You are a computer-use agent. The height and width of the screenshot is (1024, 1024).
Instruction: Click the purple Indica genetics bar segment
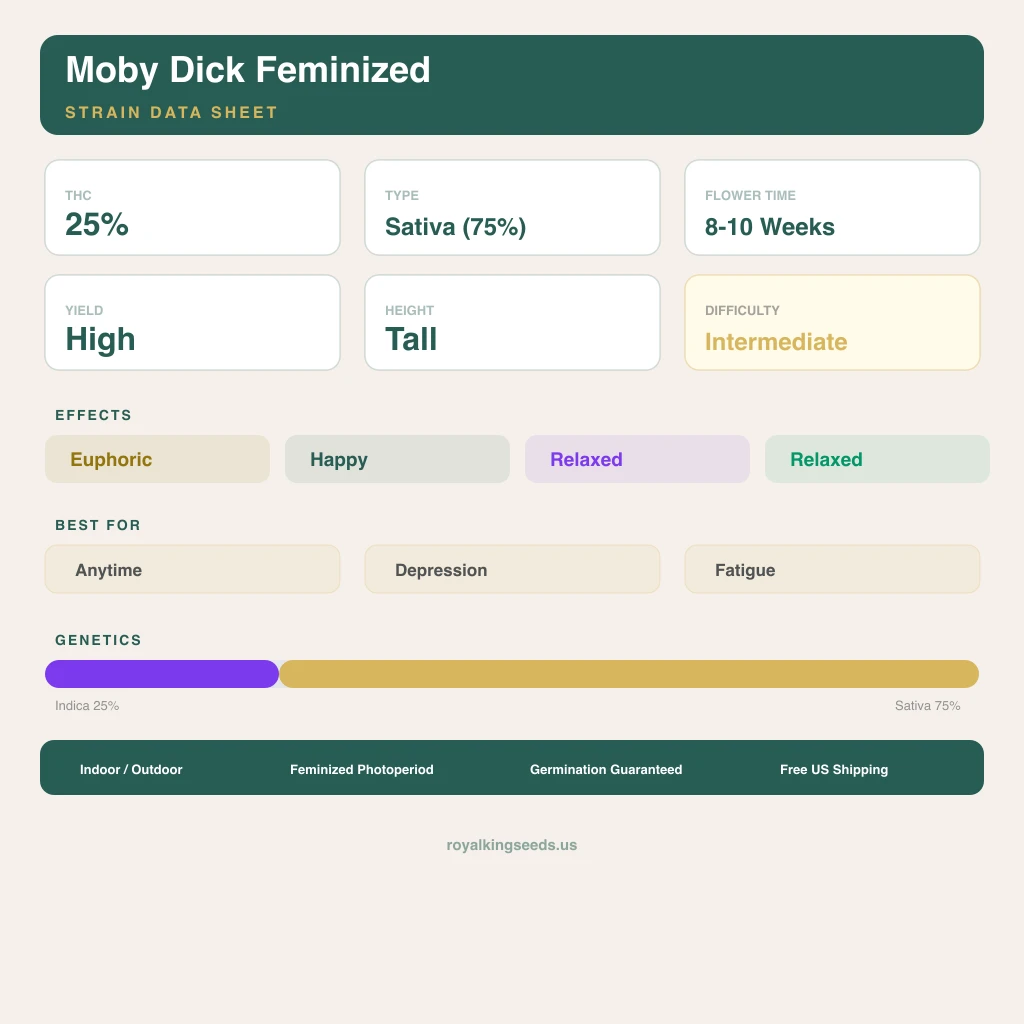pos(162,674)
